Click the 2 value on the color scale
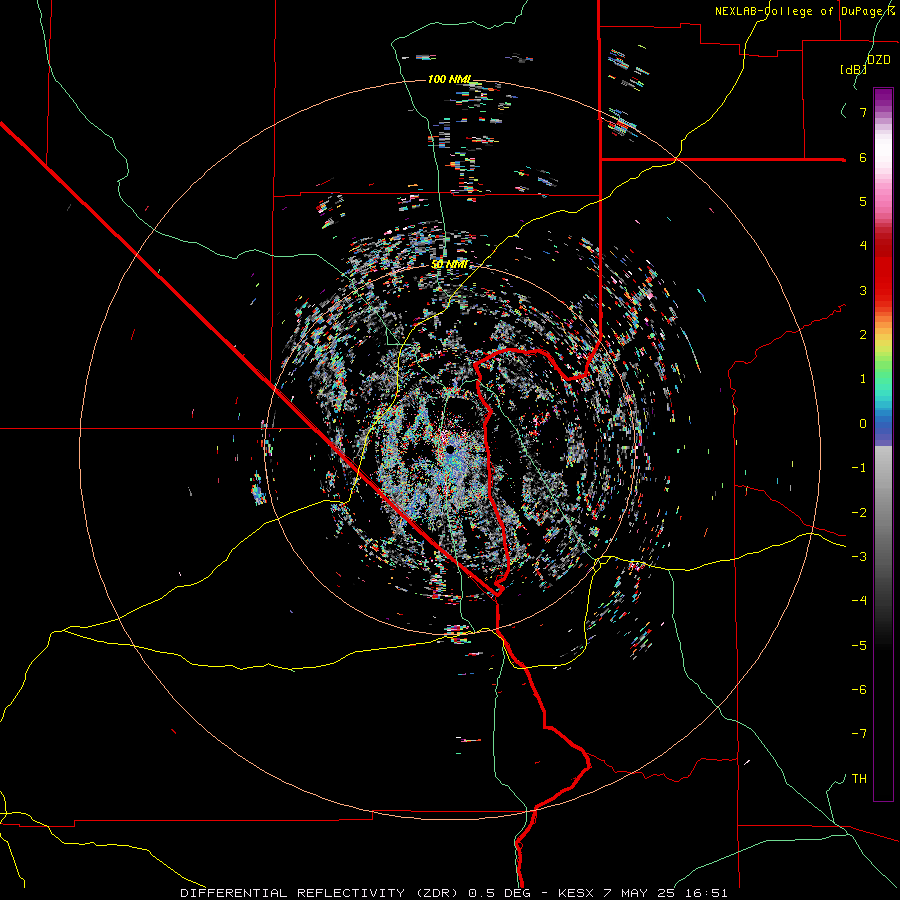 pos(863,335)
